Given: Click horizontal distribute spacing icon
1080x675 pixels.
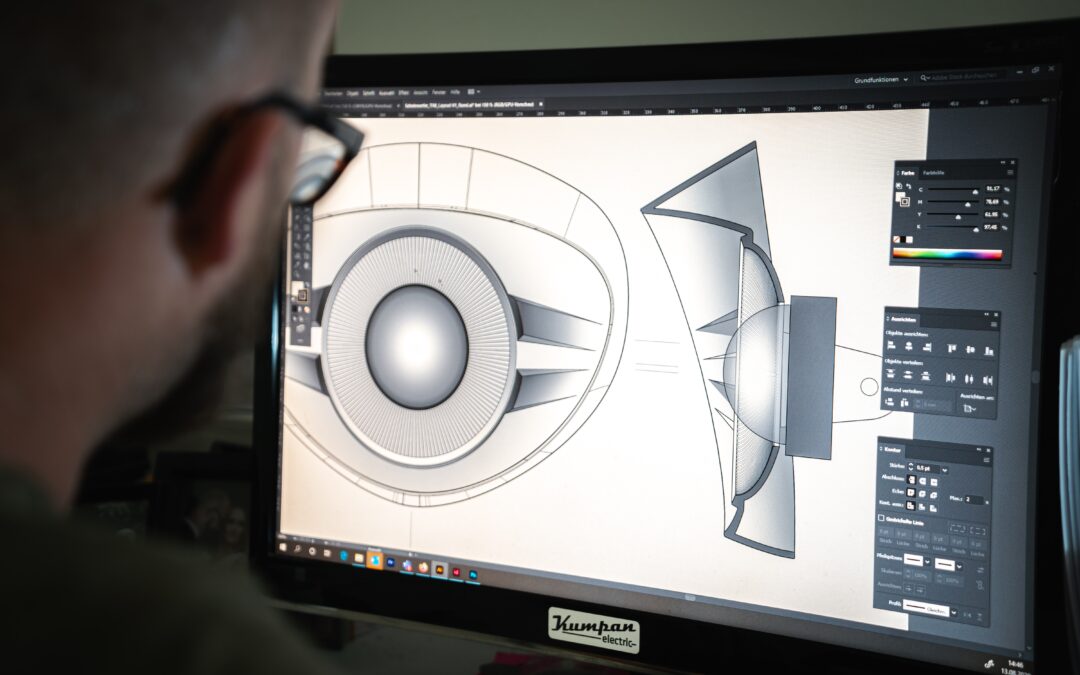Looking at the screenshot, I should click(904, 403).
